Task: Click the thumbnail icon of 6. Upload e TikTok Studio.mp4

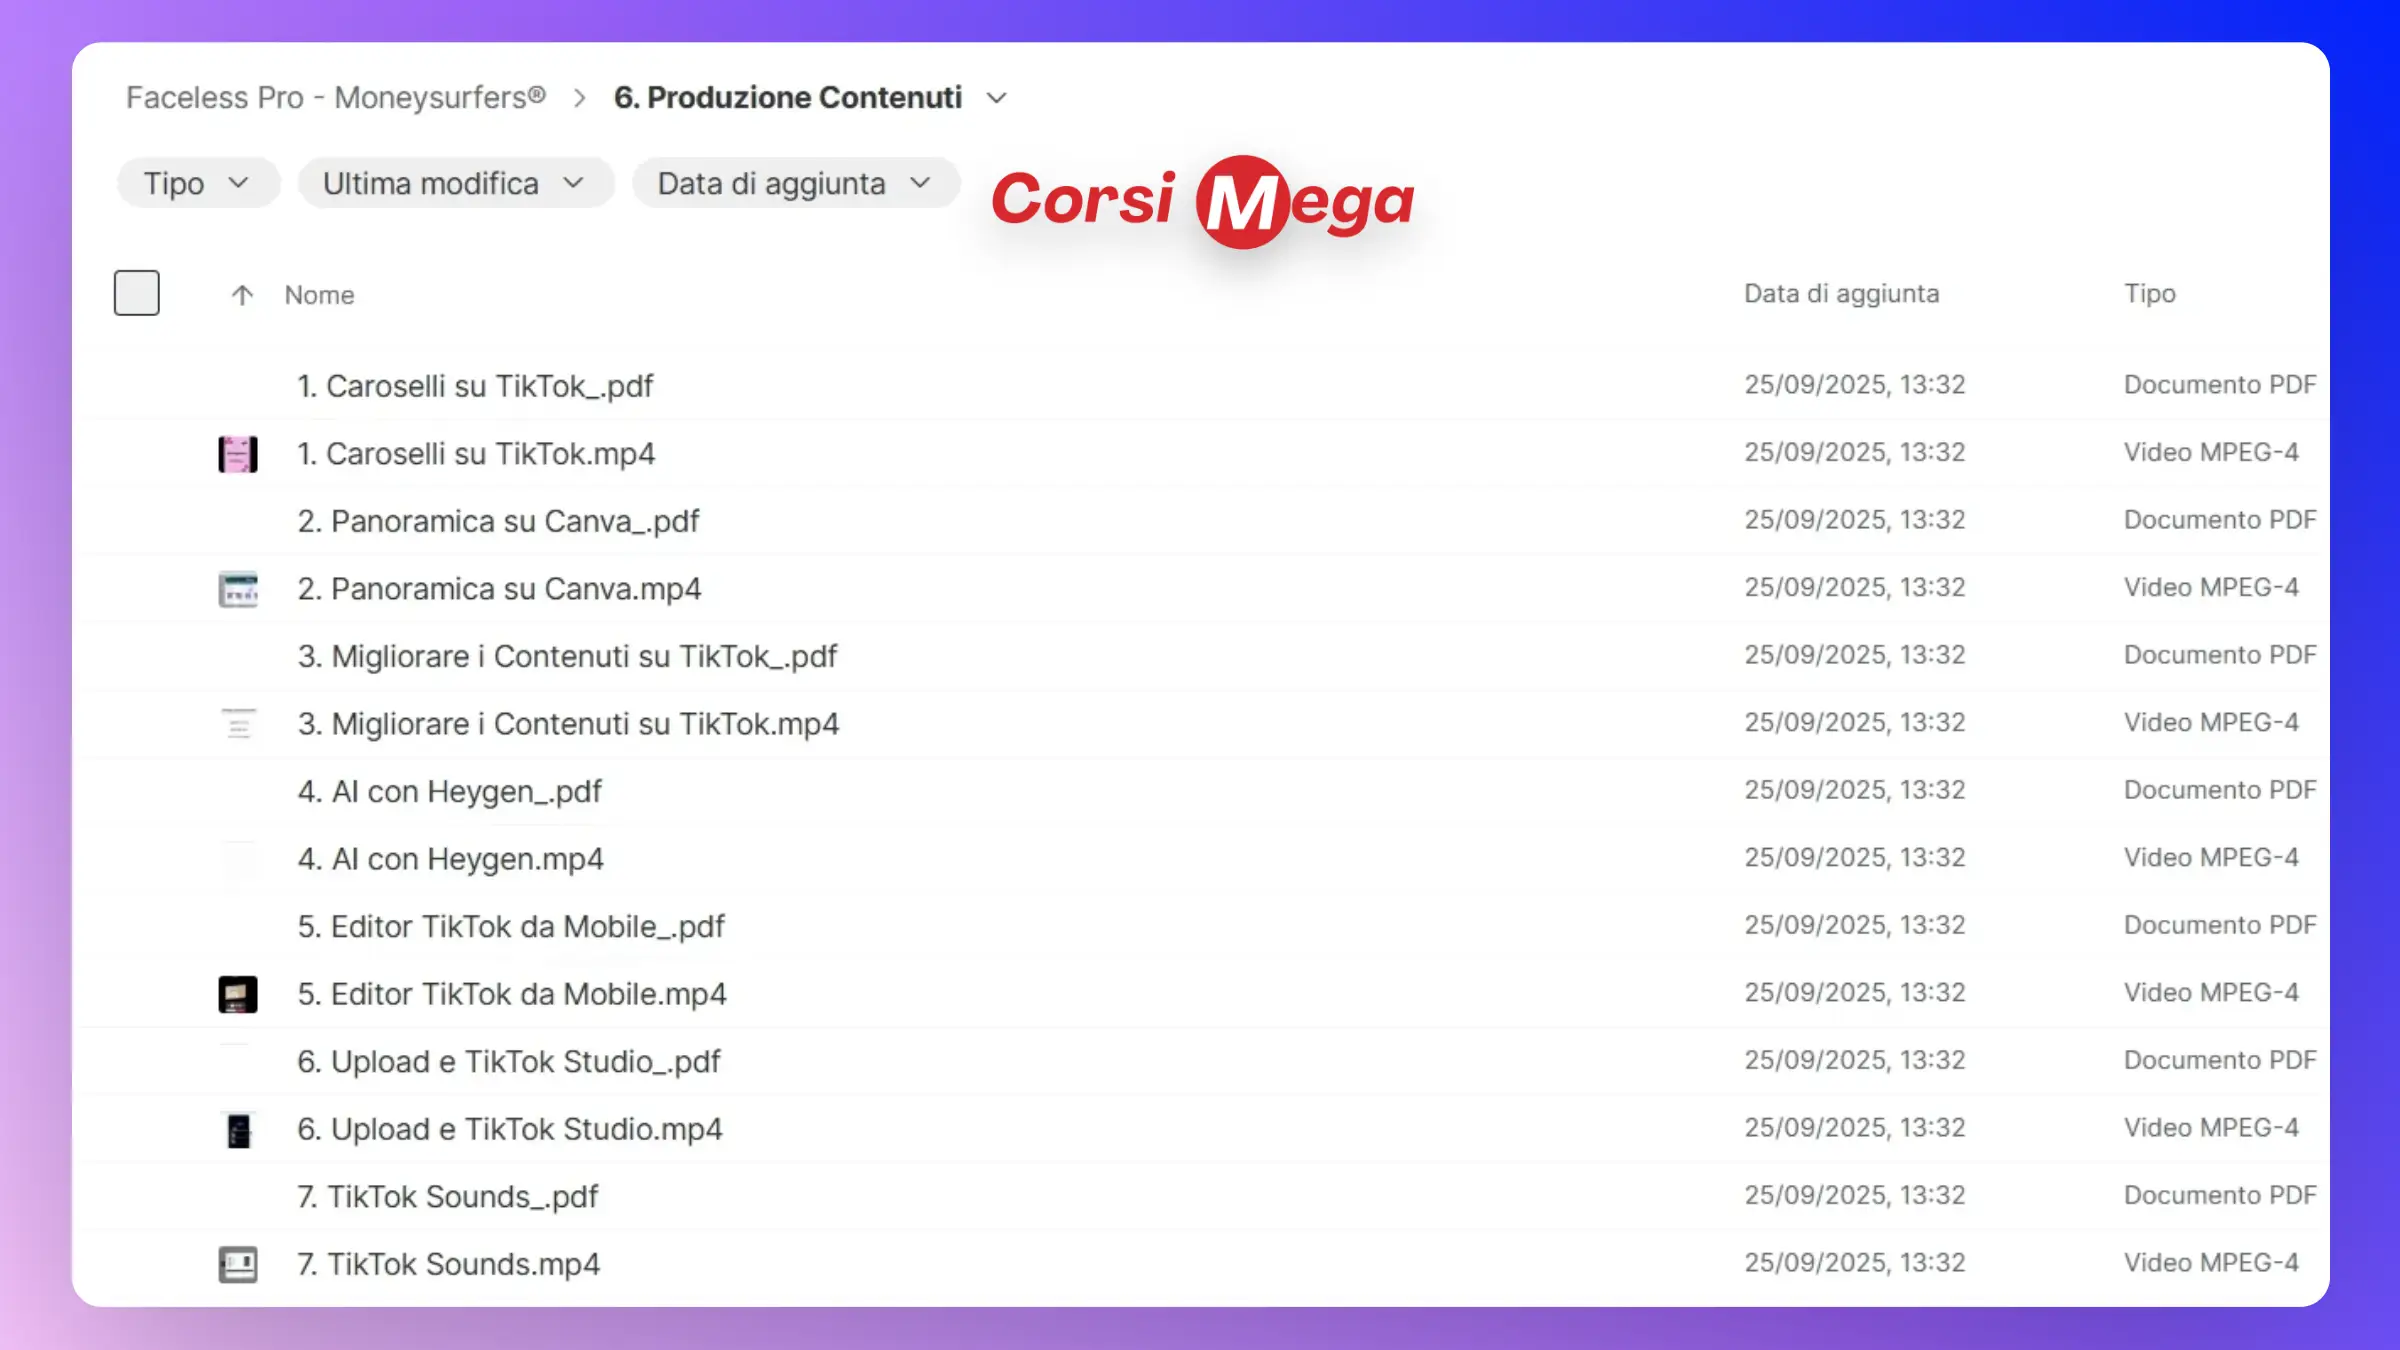Action: 238,1130
